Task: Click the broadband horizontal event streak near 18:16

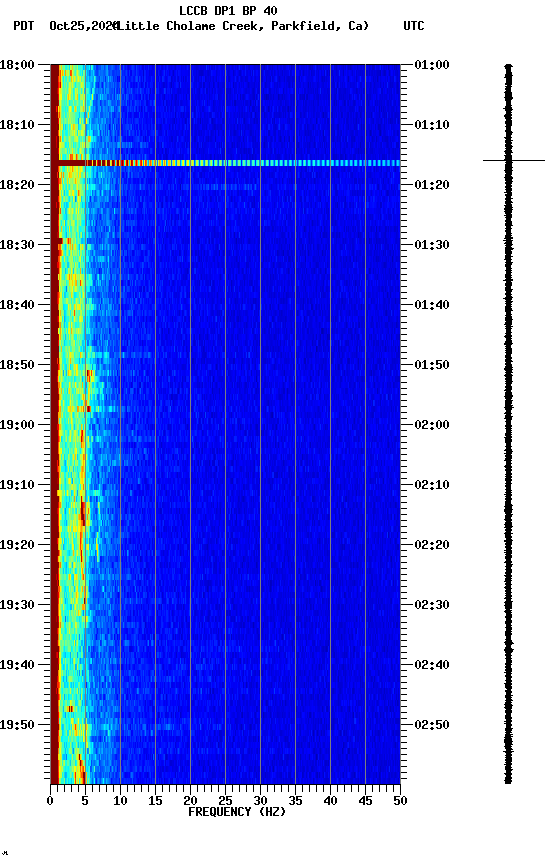Action: [225, 163]
